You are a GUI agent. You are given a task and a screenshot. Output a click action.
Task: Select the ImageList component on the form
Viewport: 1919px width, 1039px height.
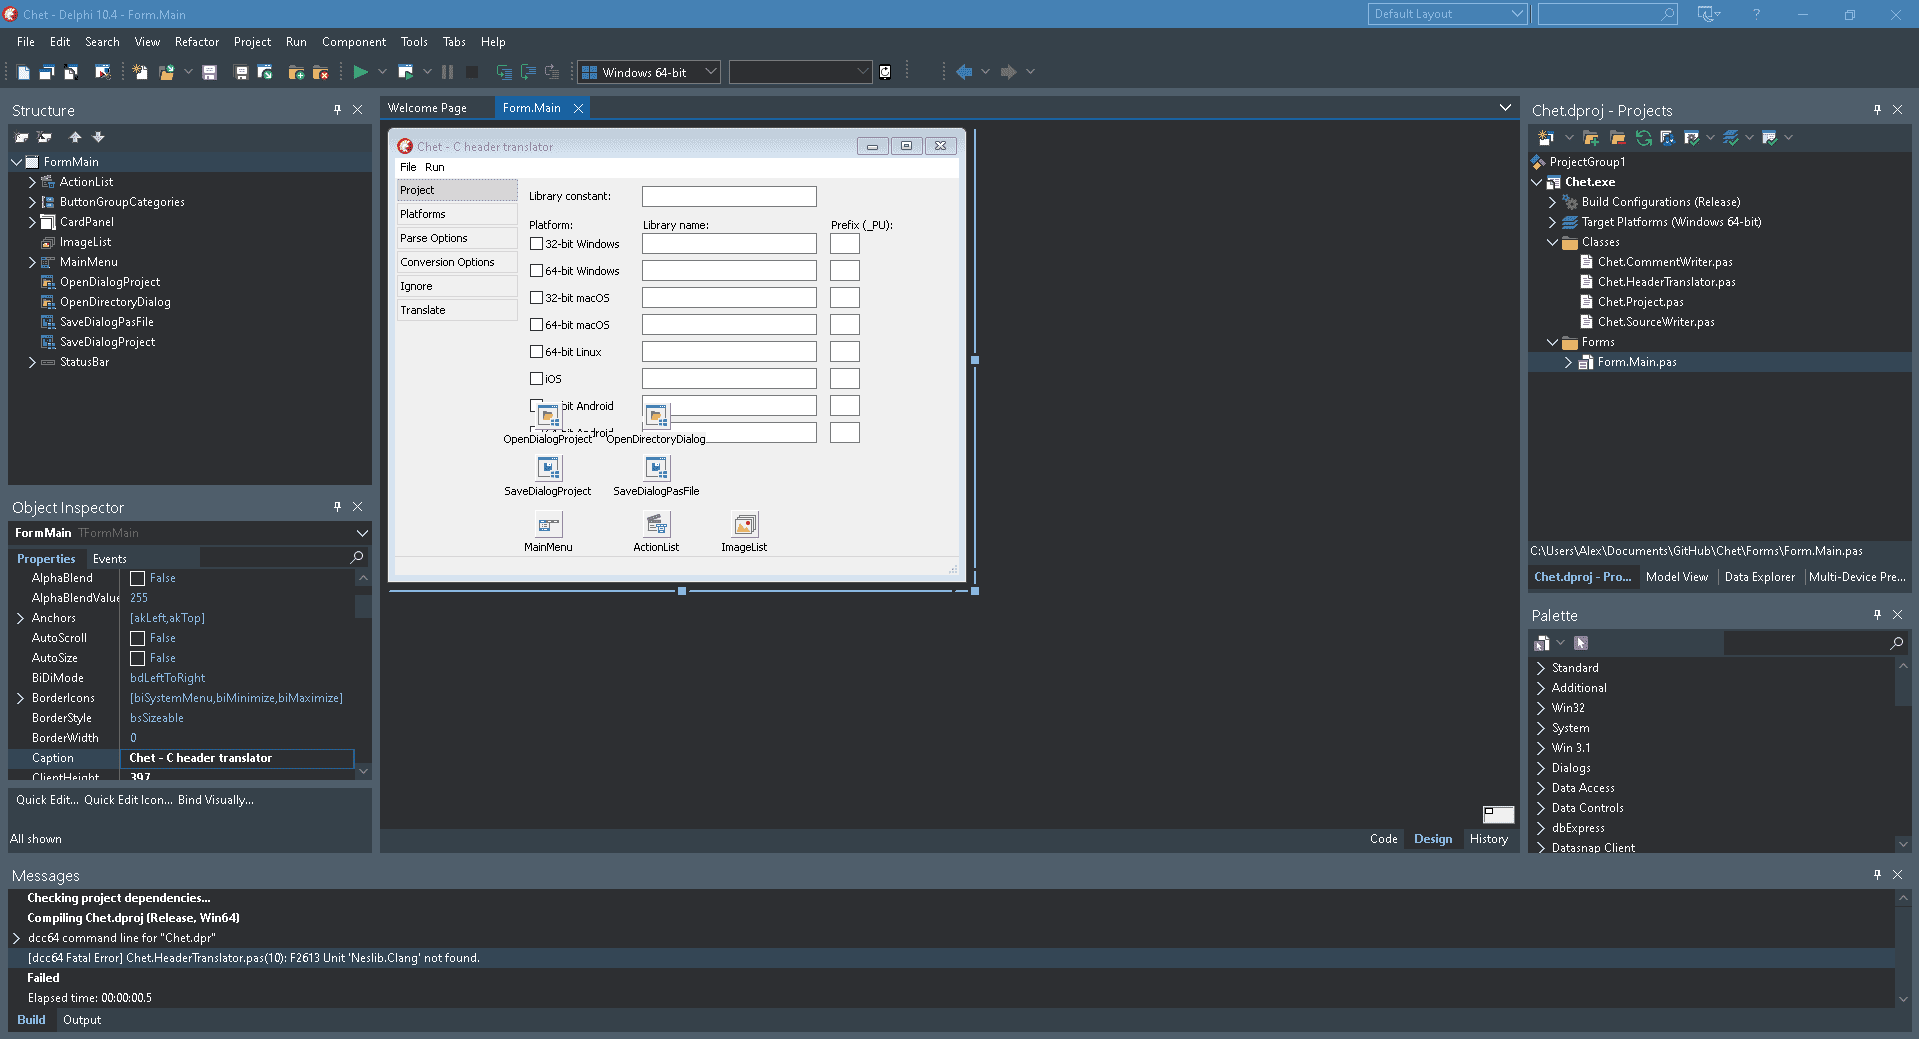(x=744, y=524)
